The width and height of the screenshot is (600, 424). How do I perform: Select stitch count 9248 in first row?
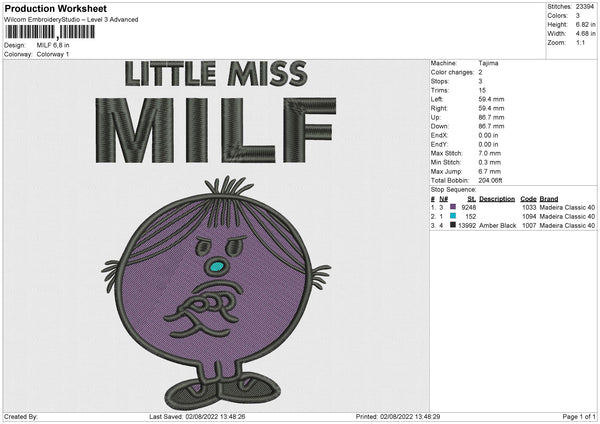469,207
